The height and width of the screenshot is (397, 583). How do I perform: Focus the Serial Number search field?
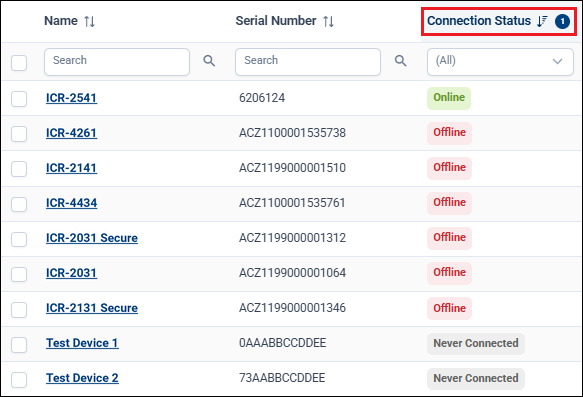(308, 62)
